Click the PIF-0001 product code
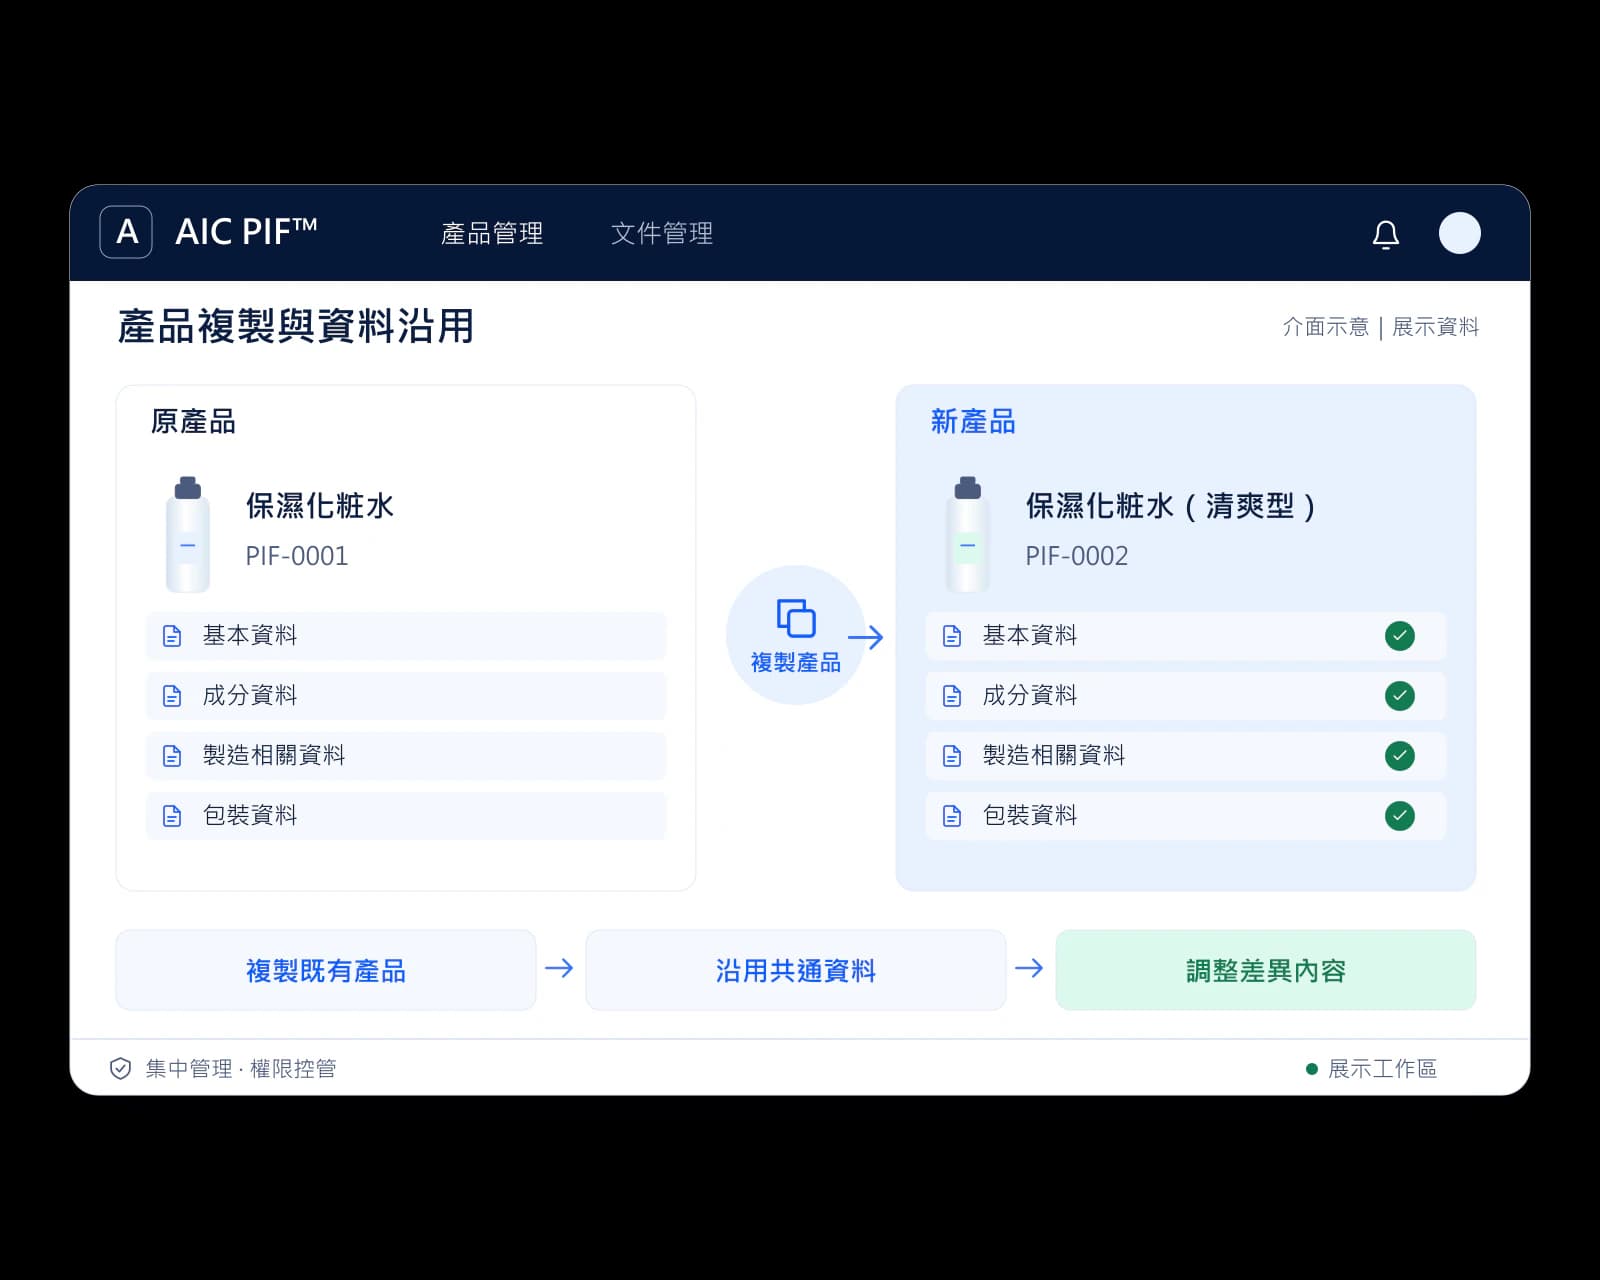The image size is (1600, 1280). (x=297, y=556)
